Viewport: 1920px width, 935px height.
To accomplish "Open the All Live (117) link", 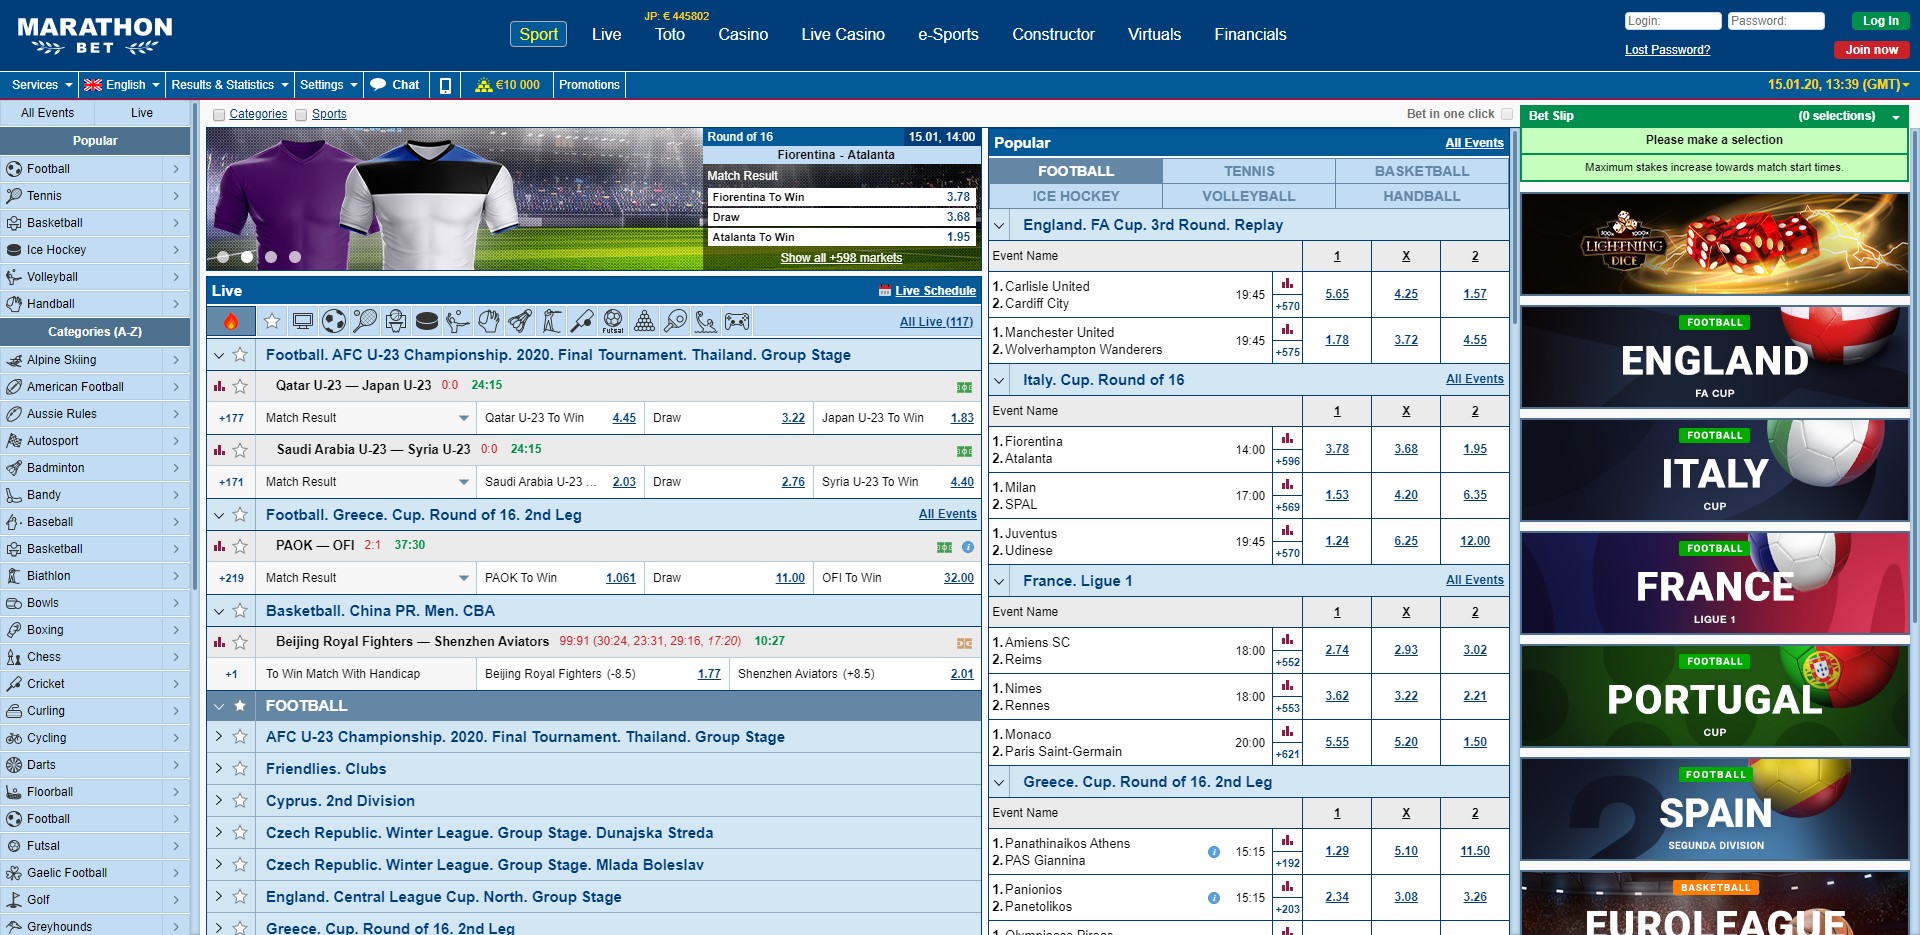I will tap(936, 322).
